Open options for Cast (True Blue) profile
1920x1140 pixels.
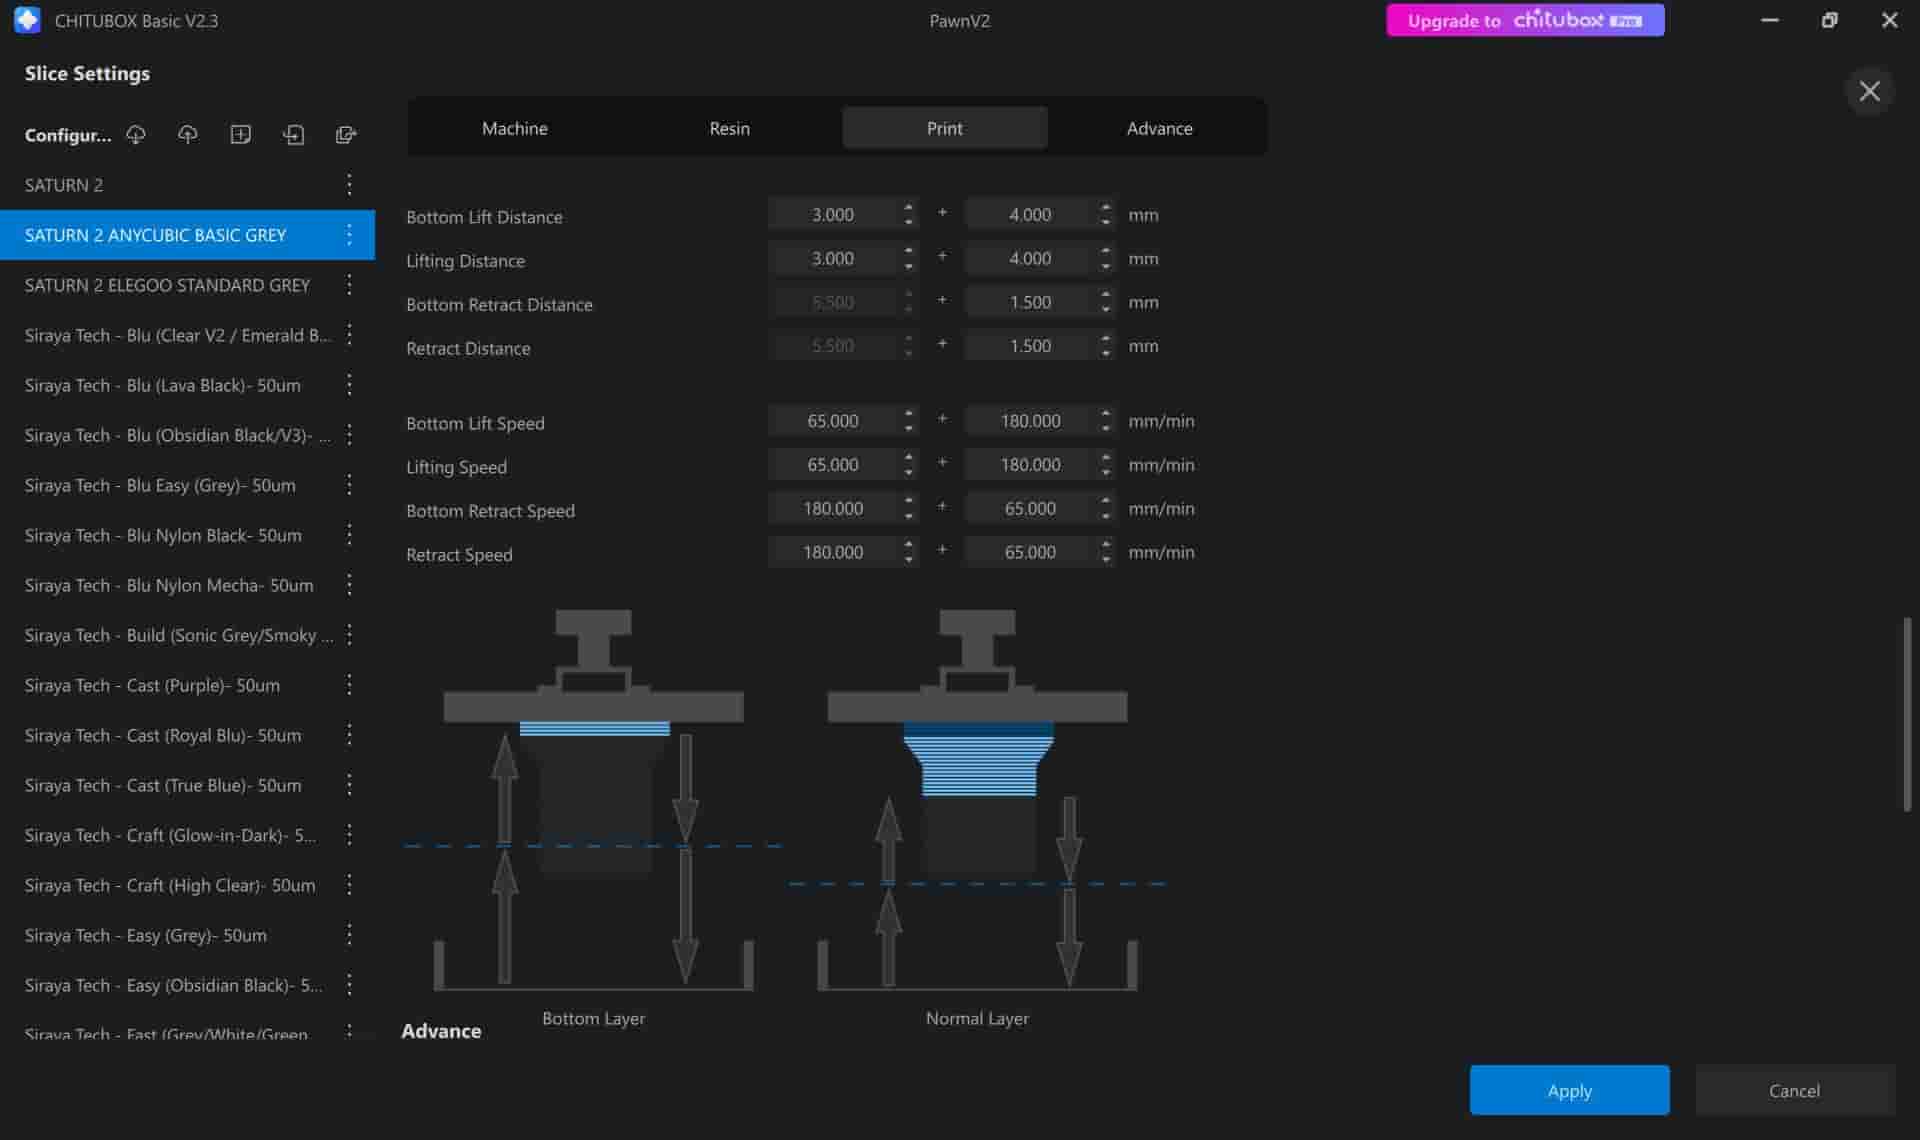point(349,784)
